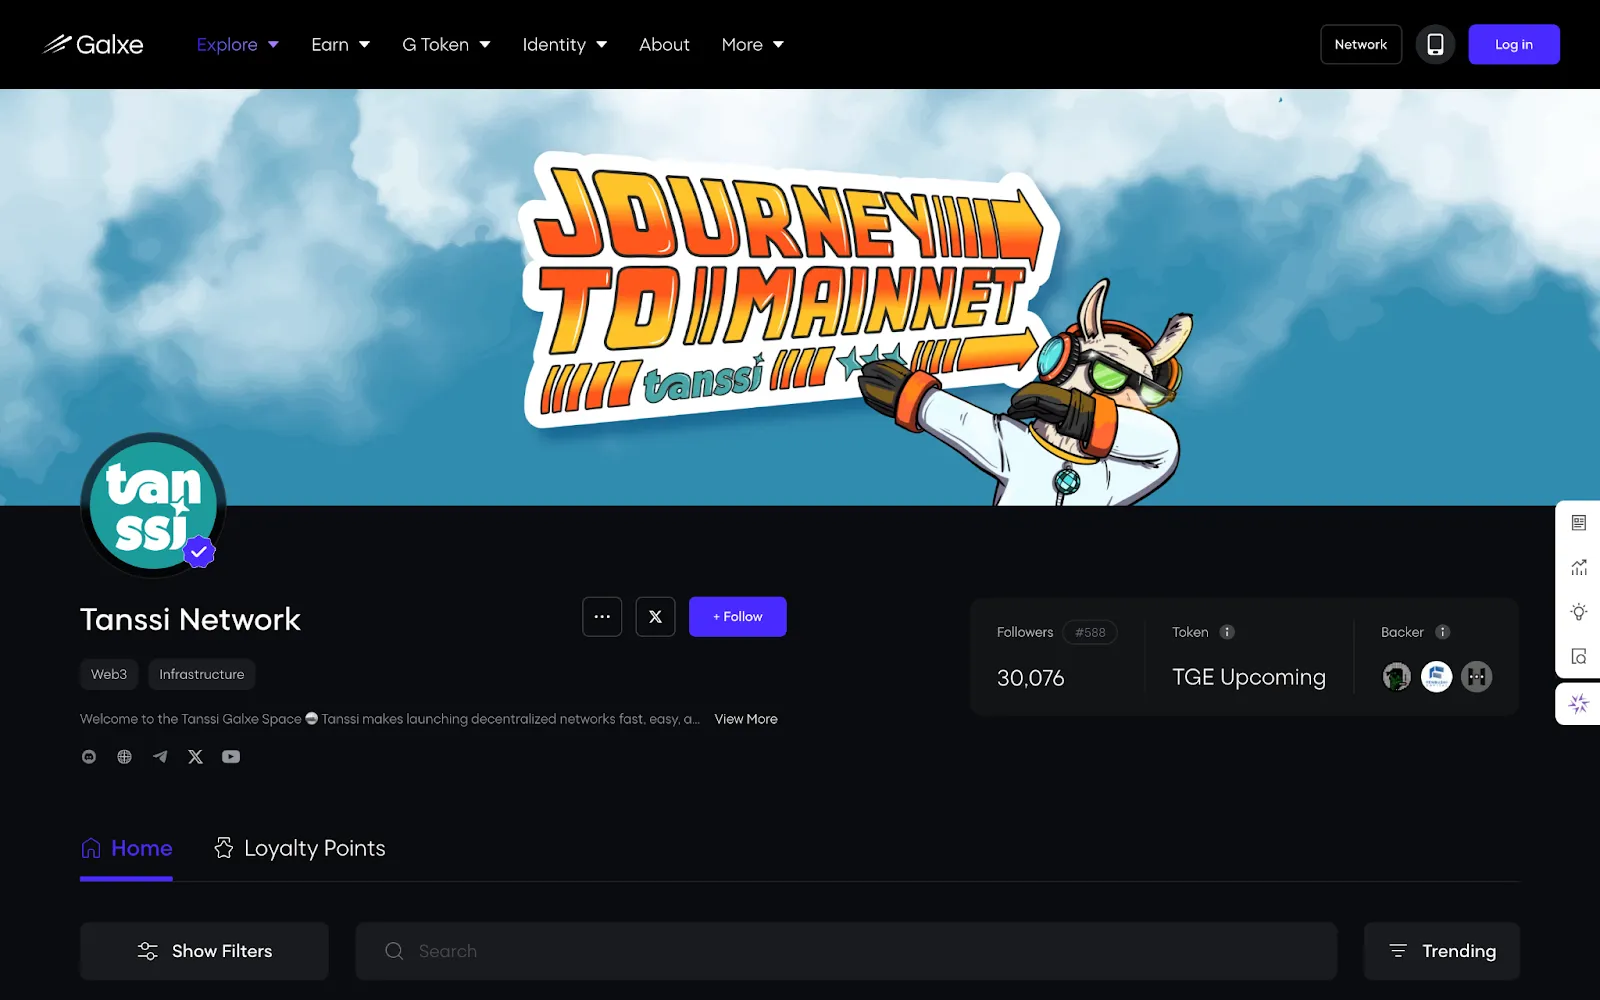This screenshot has width=1600, height=1000.
Task: Click the Show Filters button
Action: click(204, 951)
